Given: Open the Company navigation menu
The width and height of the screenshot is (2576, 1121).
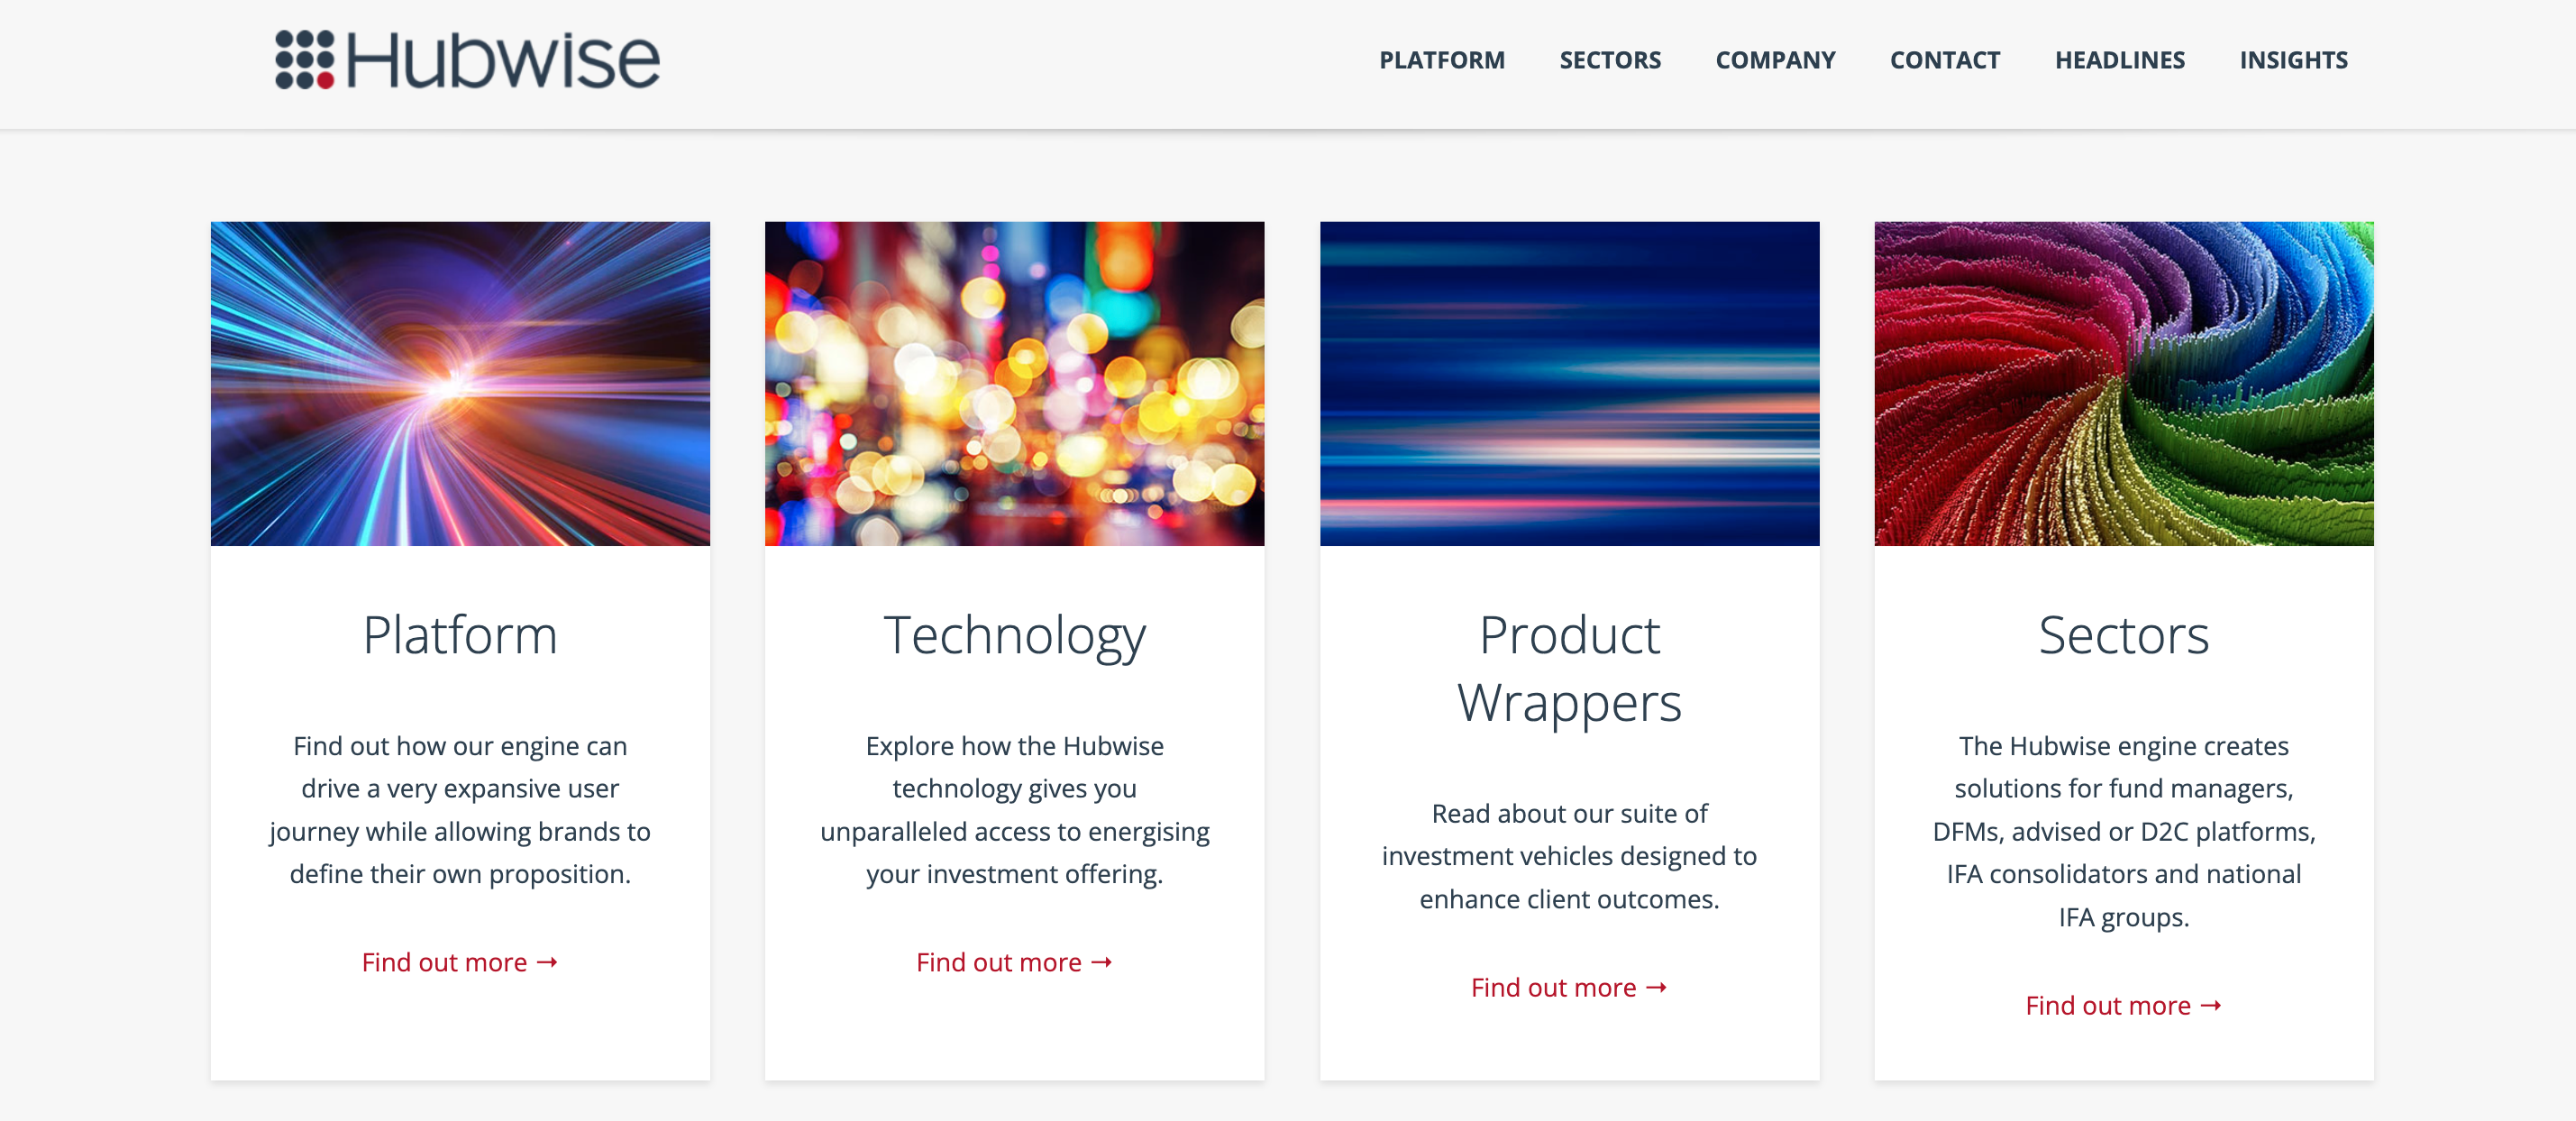Looking at the screenshot, I should click(x=1774, y=60).
